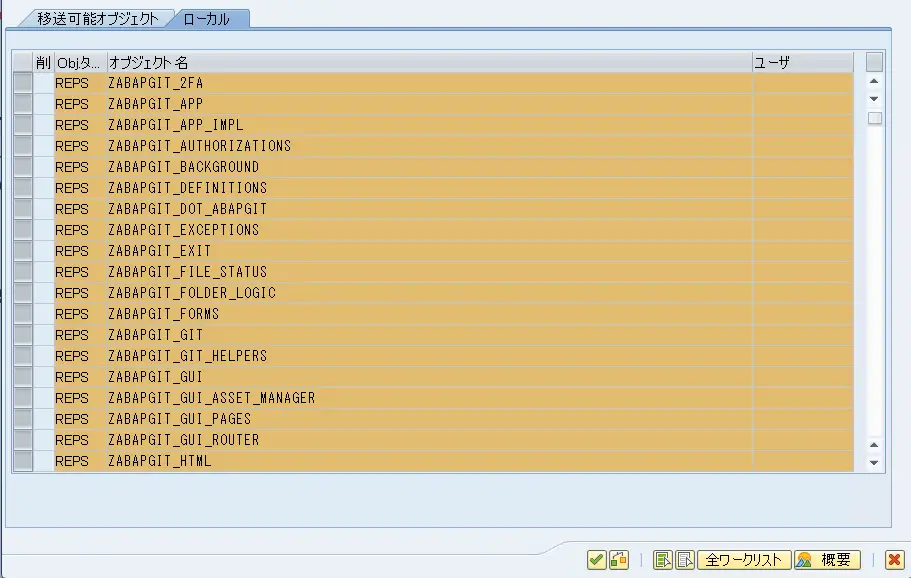The image size is (911, 578).
Task: Toggle row selector for ZABAPGIT_FORMS
Action: click(23, 314)
